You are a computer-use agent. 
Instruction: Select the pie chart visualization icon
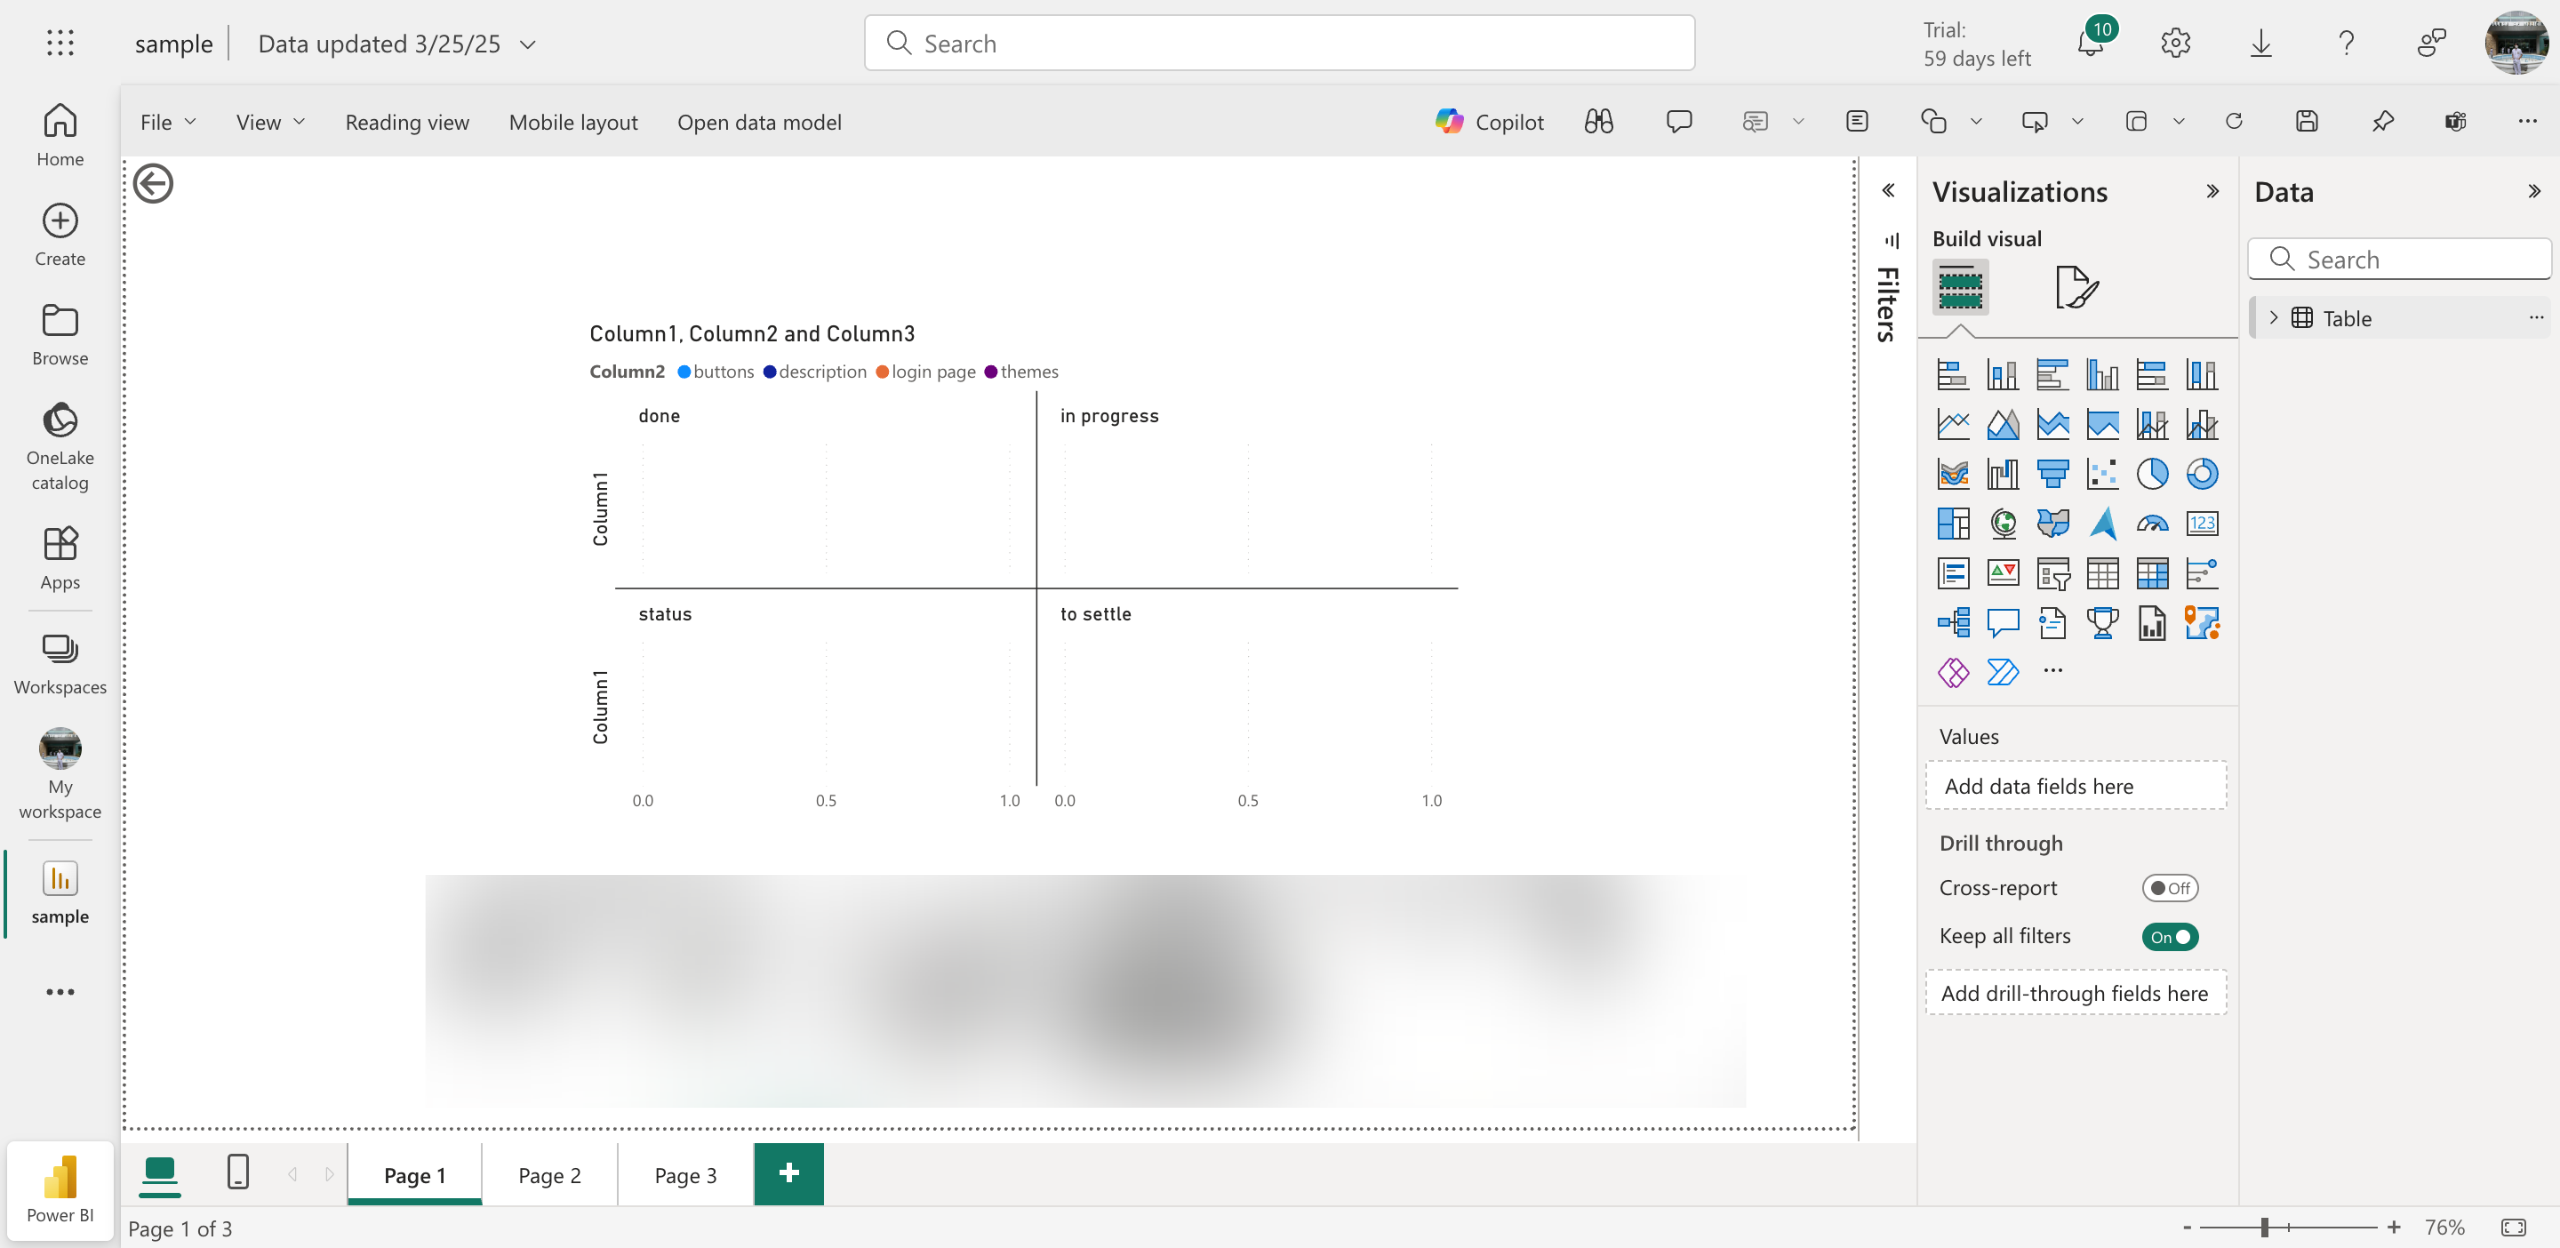2152,474
